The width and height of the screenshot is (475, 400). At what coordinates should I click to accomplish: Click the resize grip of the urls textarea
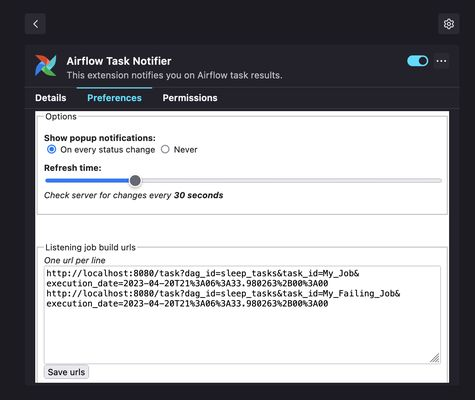[x=435, y=358]
